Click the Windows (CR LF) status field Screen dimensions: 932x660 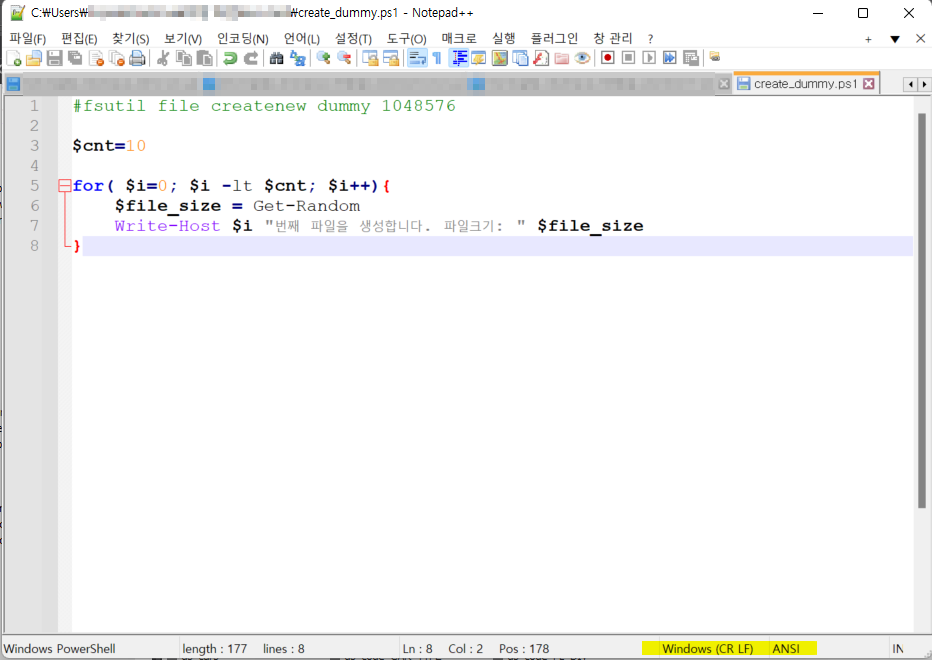click(707, 649)
